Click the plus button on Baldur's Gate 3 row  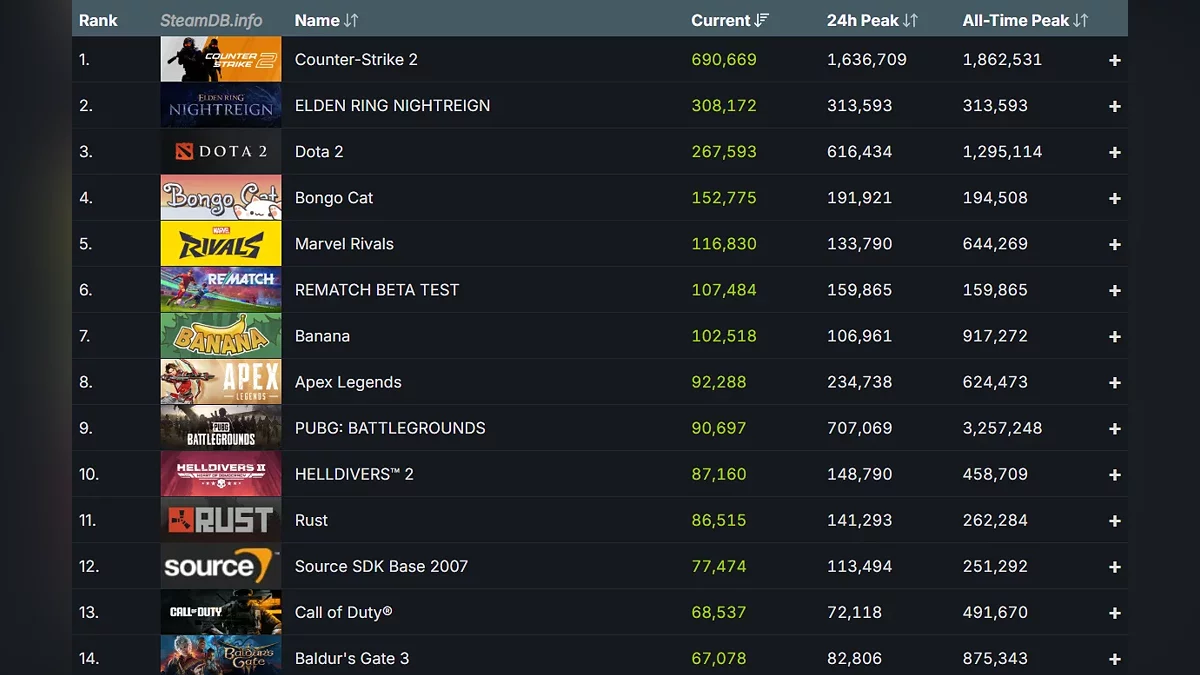coord(1114,659)
